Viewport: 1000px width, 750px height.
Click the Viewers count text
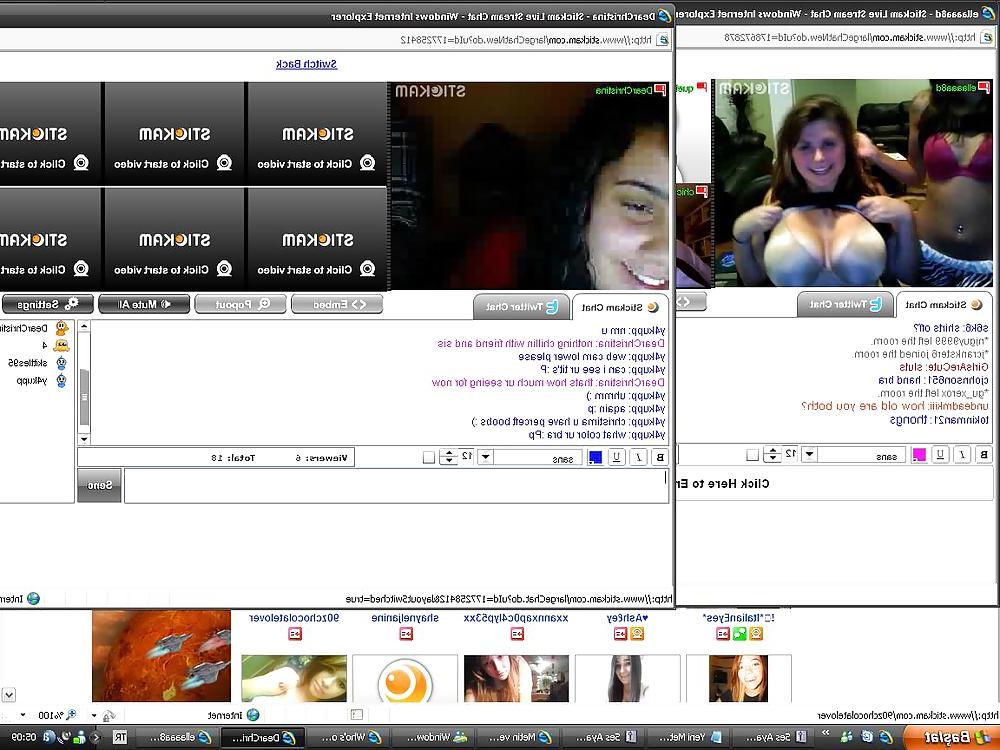(321, 457)
